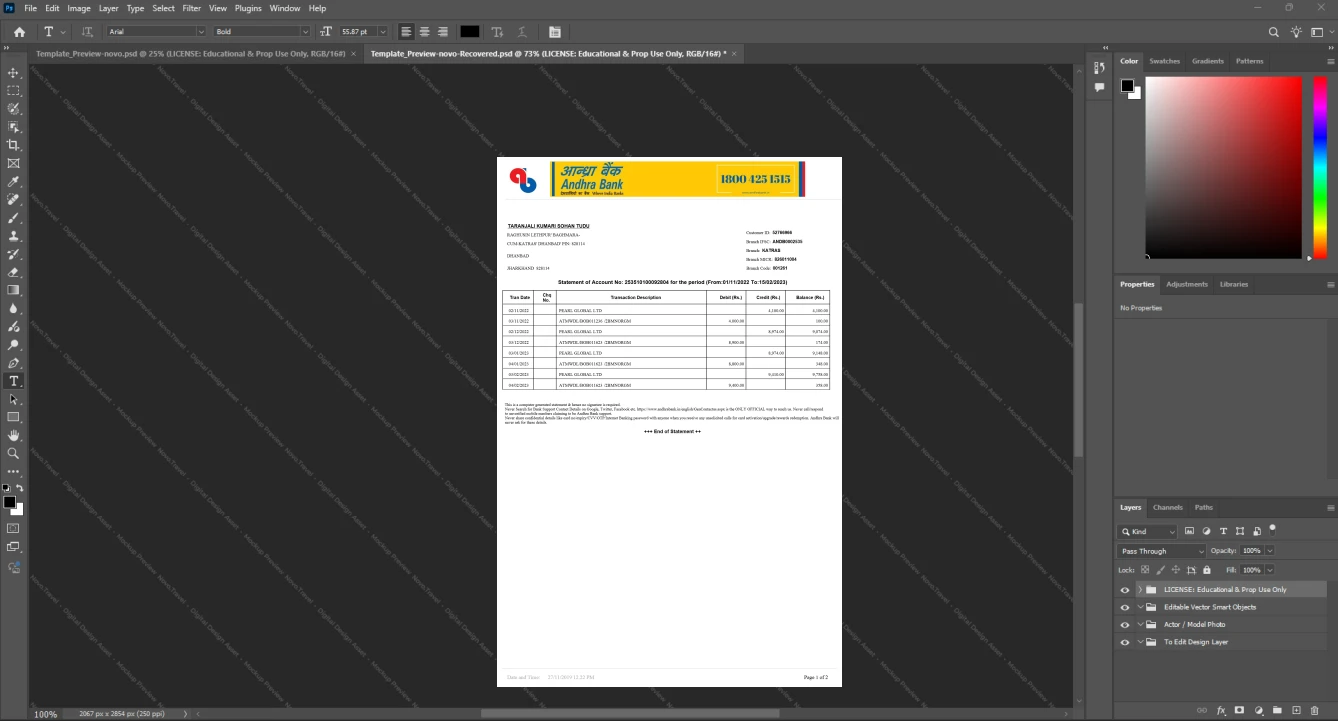Open the Kind filter dropdown
This screenshot has height=721, width=1338.
coord(1148,532)
